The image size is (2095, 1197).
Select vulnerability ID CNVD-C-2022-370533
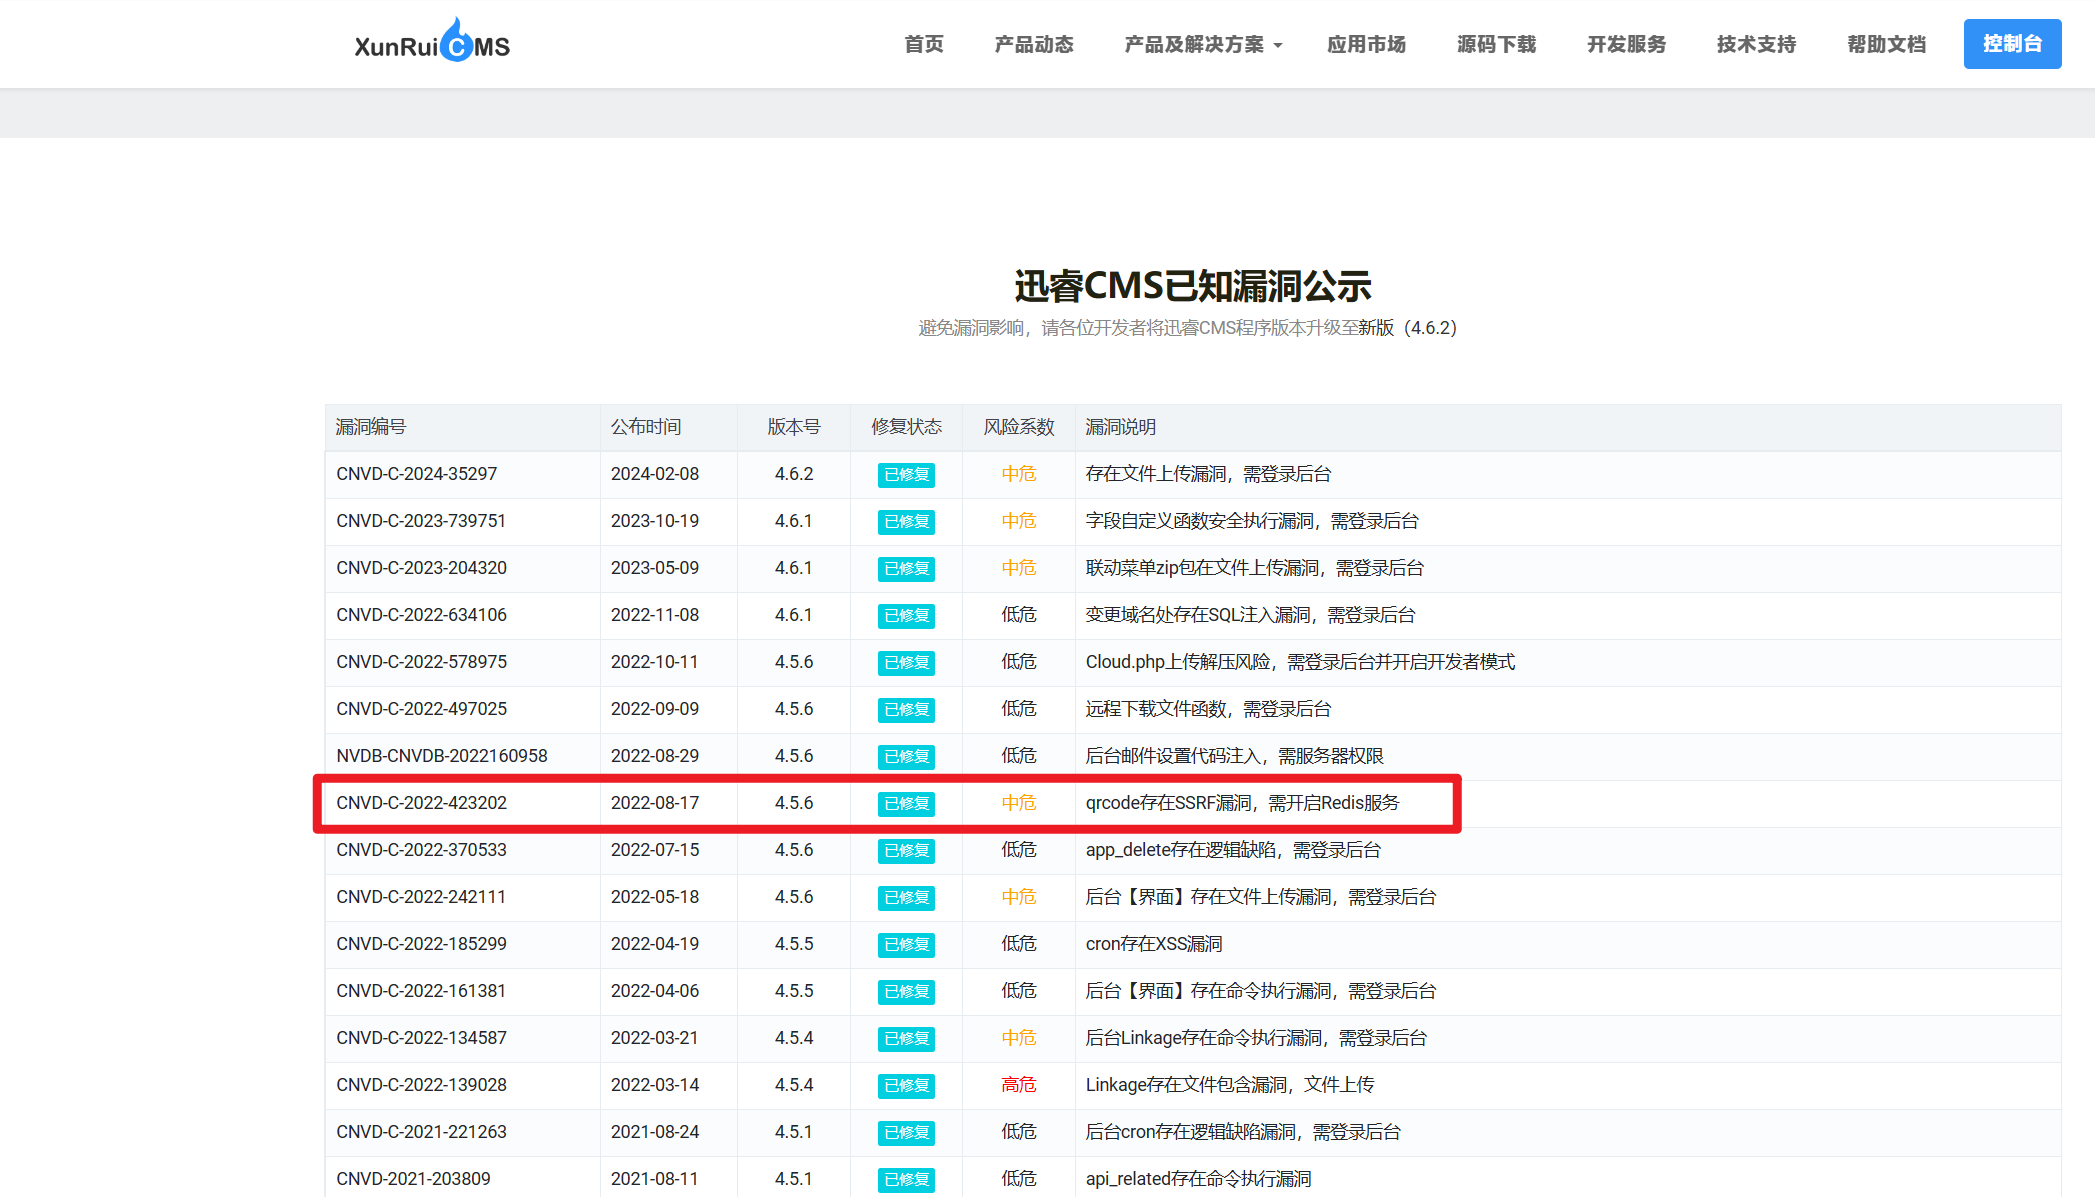coord(422,850)
